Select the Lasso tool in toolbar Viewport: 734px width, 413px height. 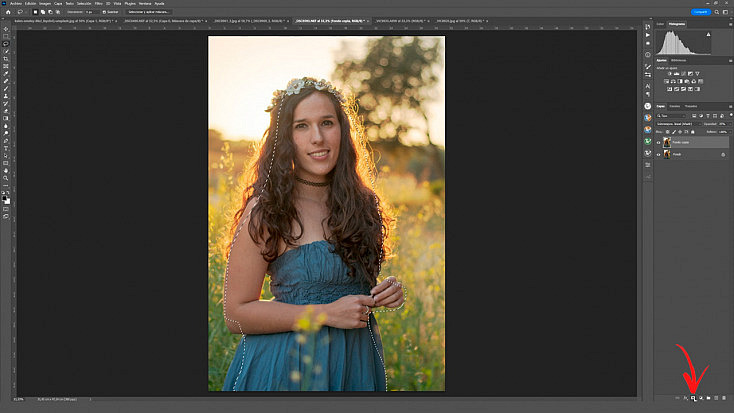pos(6,44)
